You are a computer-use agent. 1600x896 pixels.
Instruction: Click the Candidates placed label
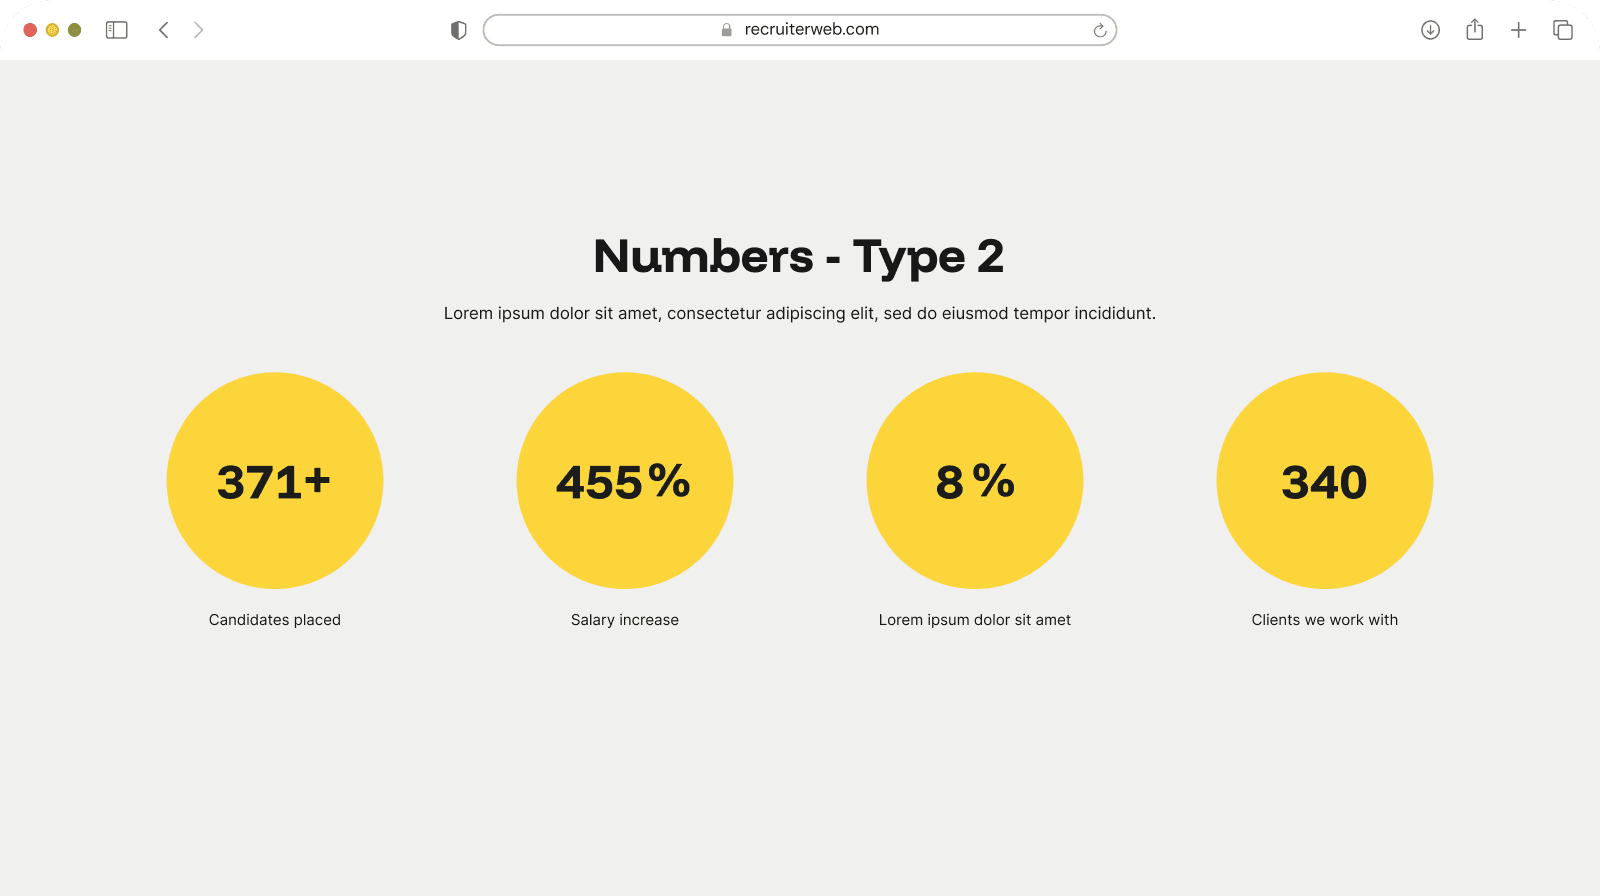click(x=275, y=620)
